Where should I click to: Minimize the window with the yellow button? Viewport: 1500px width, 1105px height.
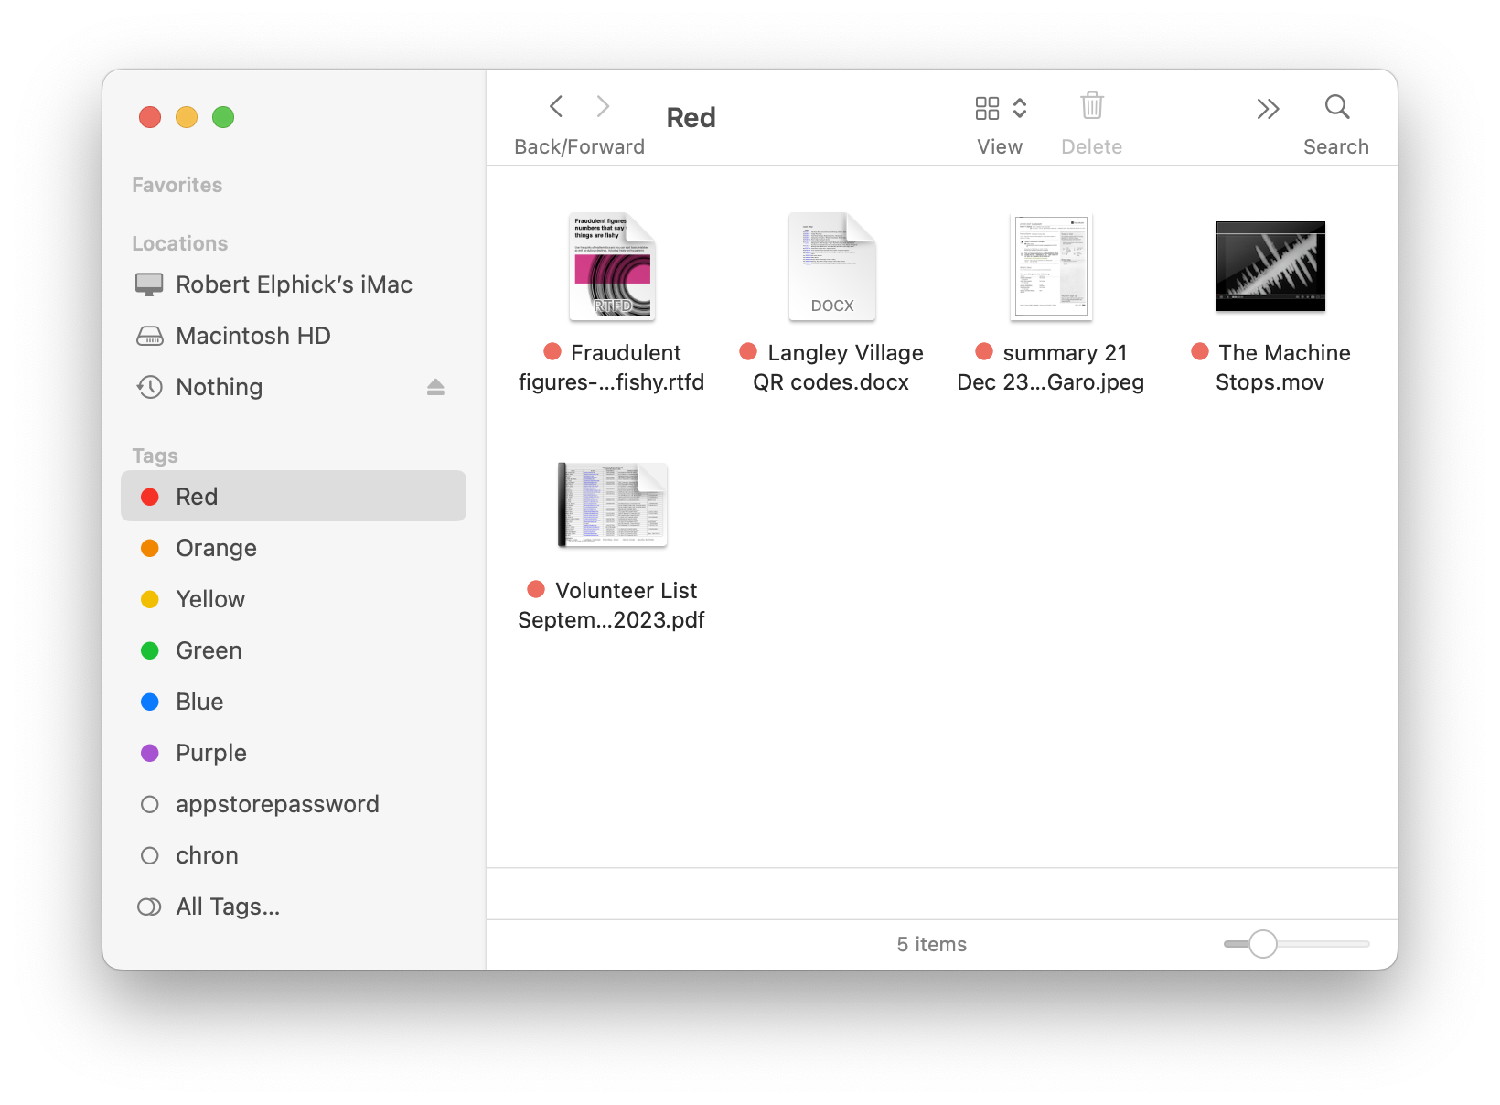coord(187,117)
